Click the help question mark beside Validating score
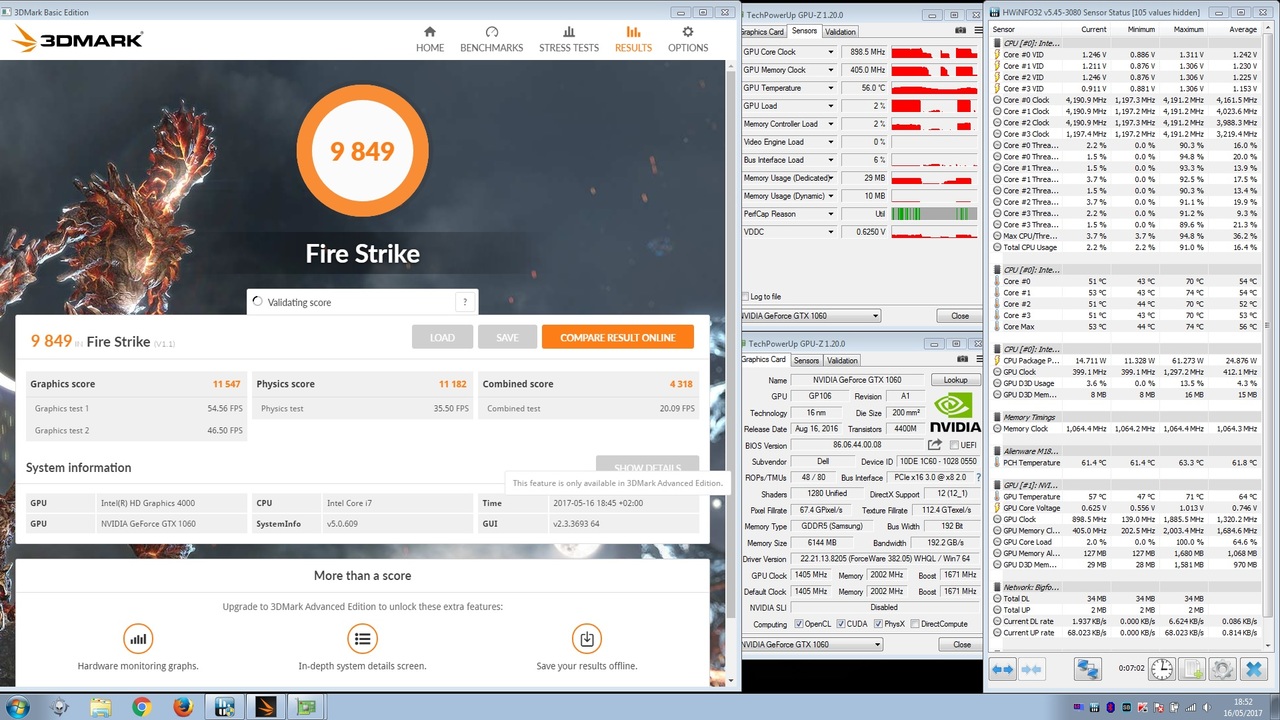1280x720 pixels. (465, 302)
